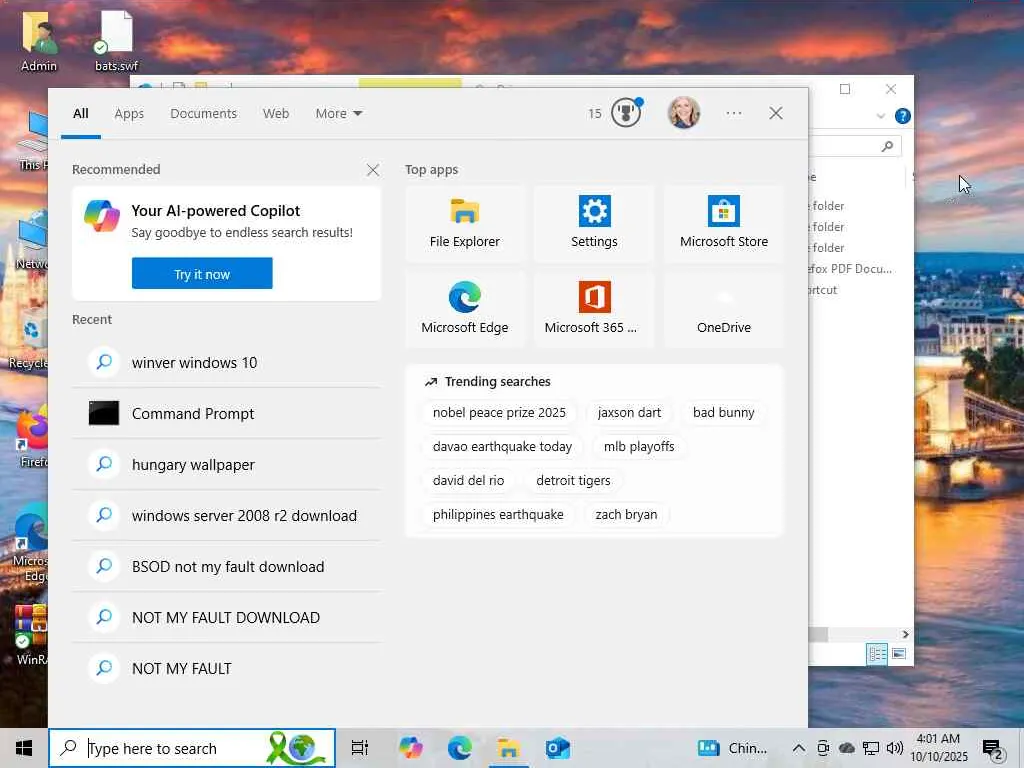
Task: Search trending 'david del rio'
Action: (468, 481)
